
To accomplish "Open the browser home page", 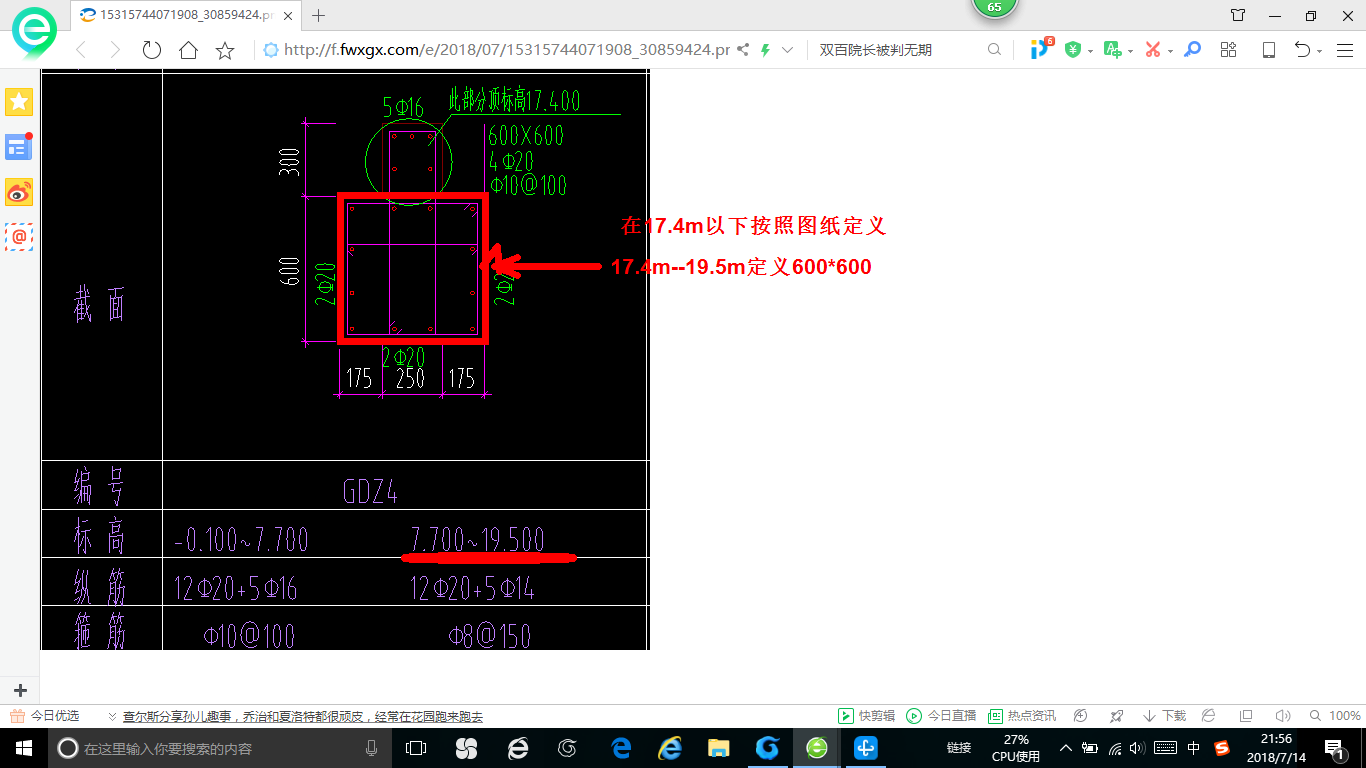I will [x=188, y=50].
